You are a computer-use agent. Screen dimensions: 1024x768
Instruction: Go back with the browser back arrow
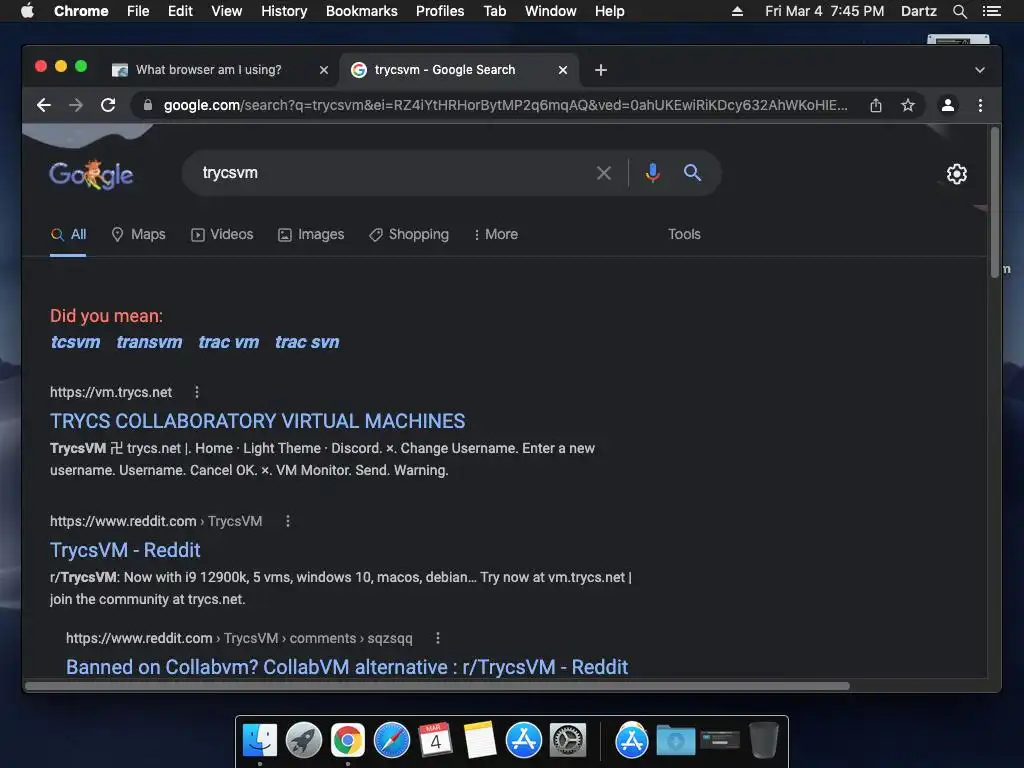[x=44, y=105]
